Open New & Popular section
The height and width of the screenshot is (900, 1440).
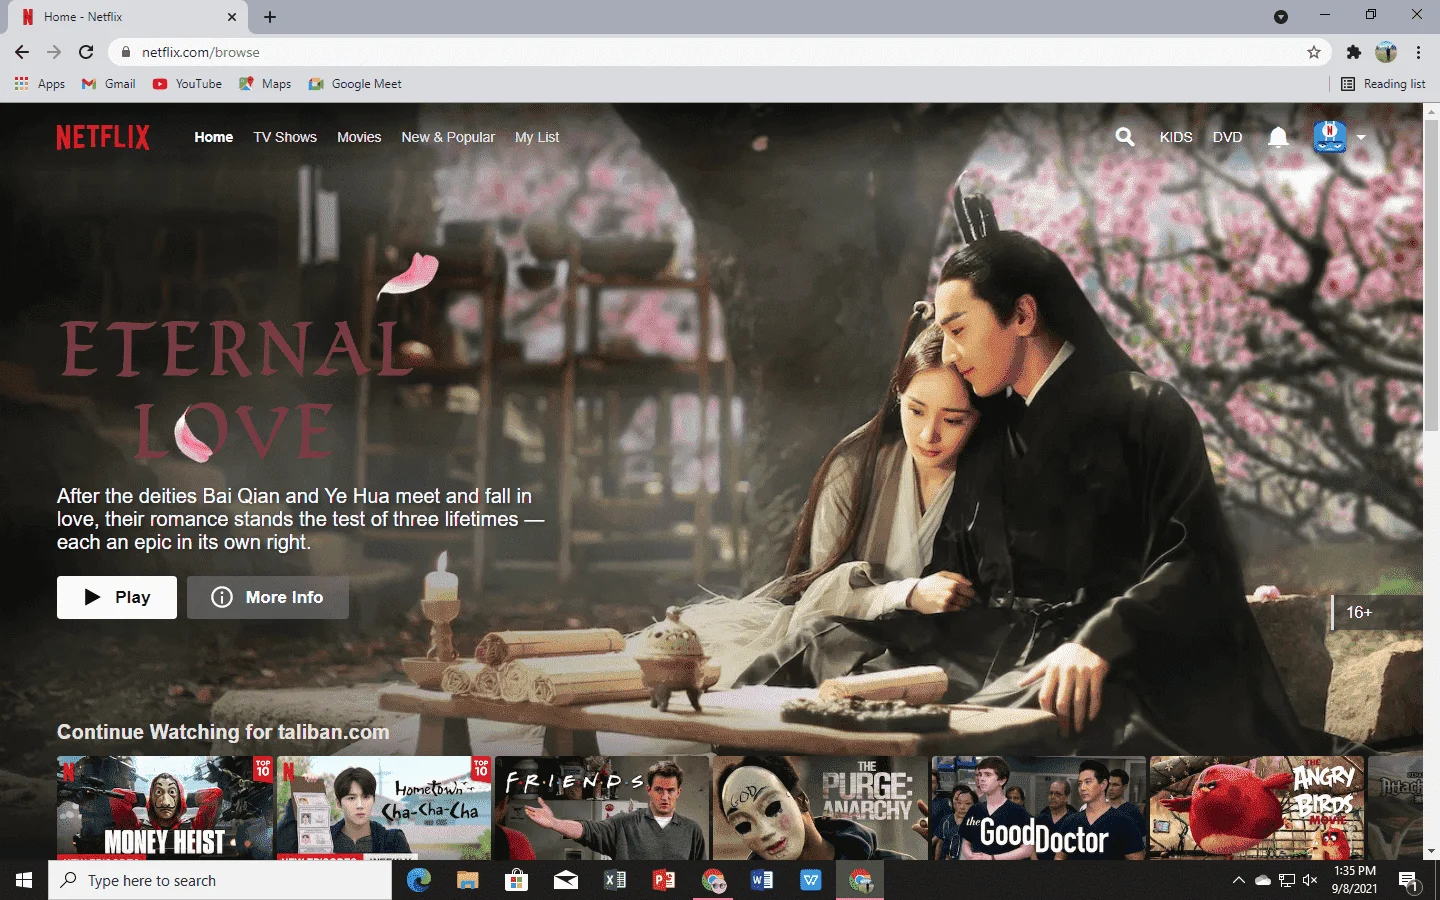[448, 137]
